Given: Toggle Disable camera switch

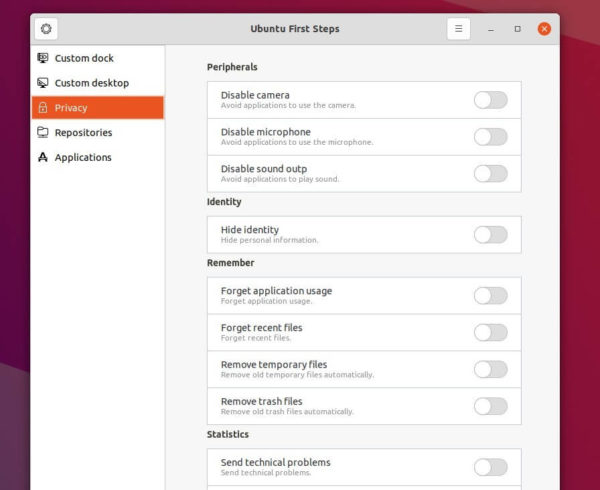Looking at the screenshot, I should pyautogui.click(x=491, y=100).
